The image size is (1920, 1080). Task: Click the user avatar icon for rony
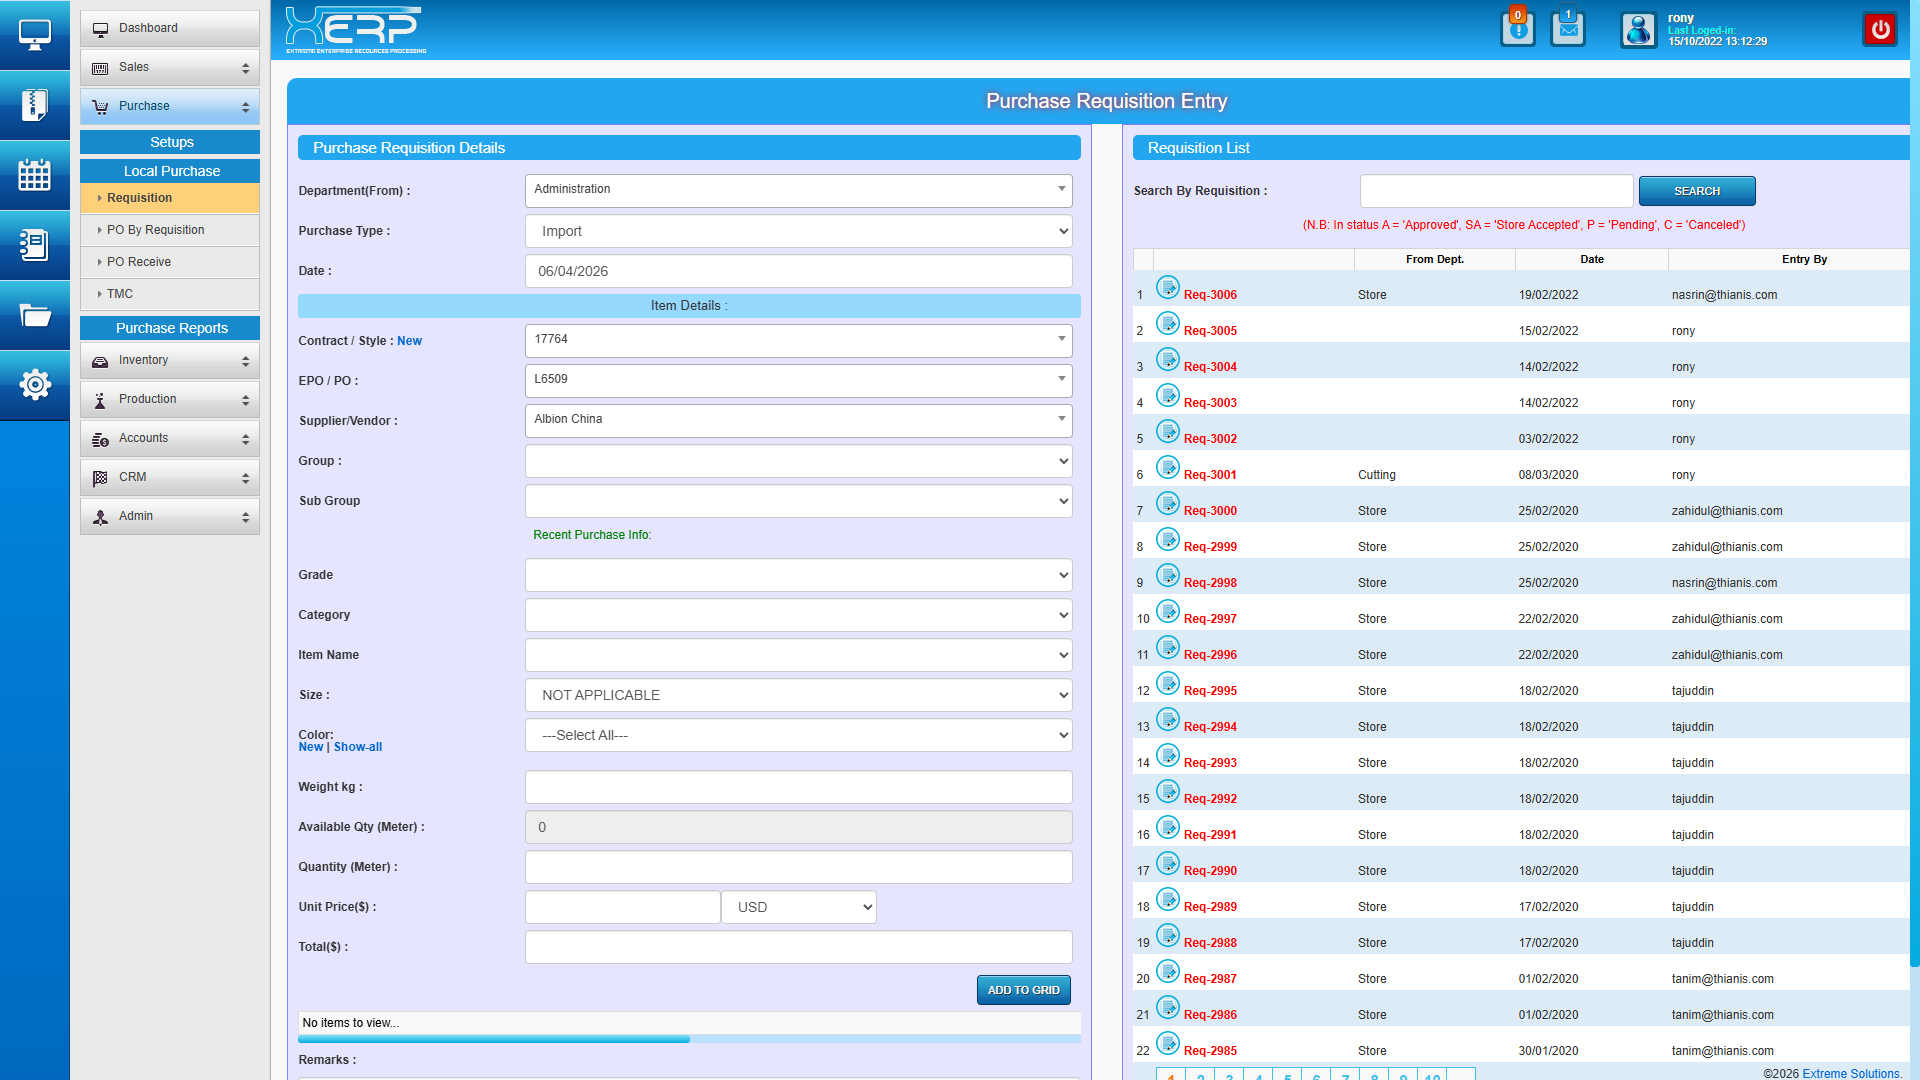coord(1638,30)
